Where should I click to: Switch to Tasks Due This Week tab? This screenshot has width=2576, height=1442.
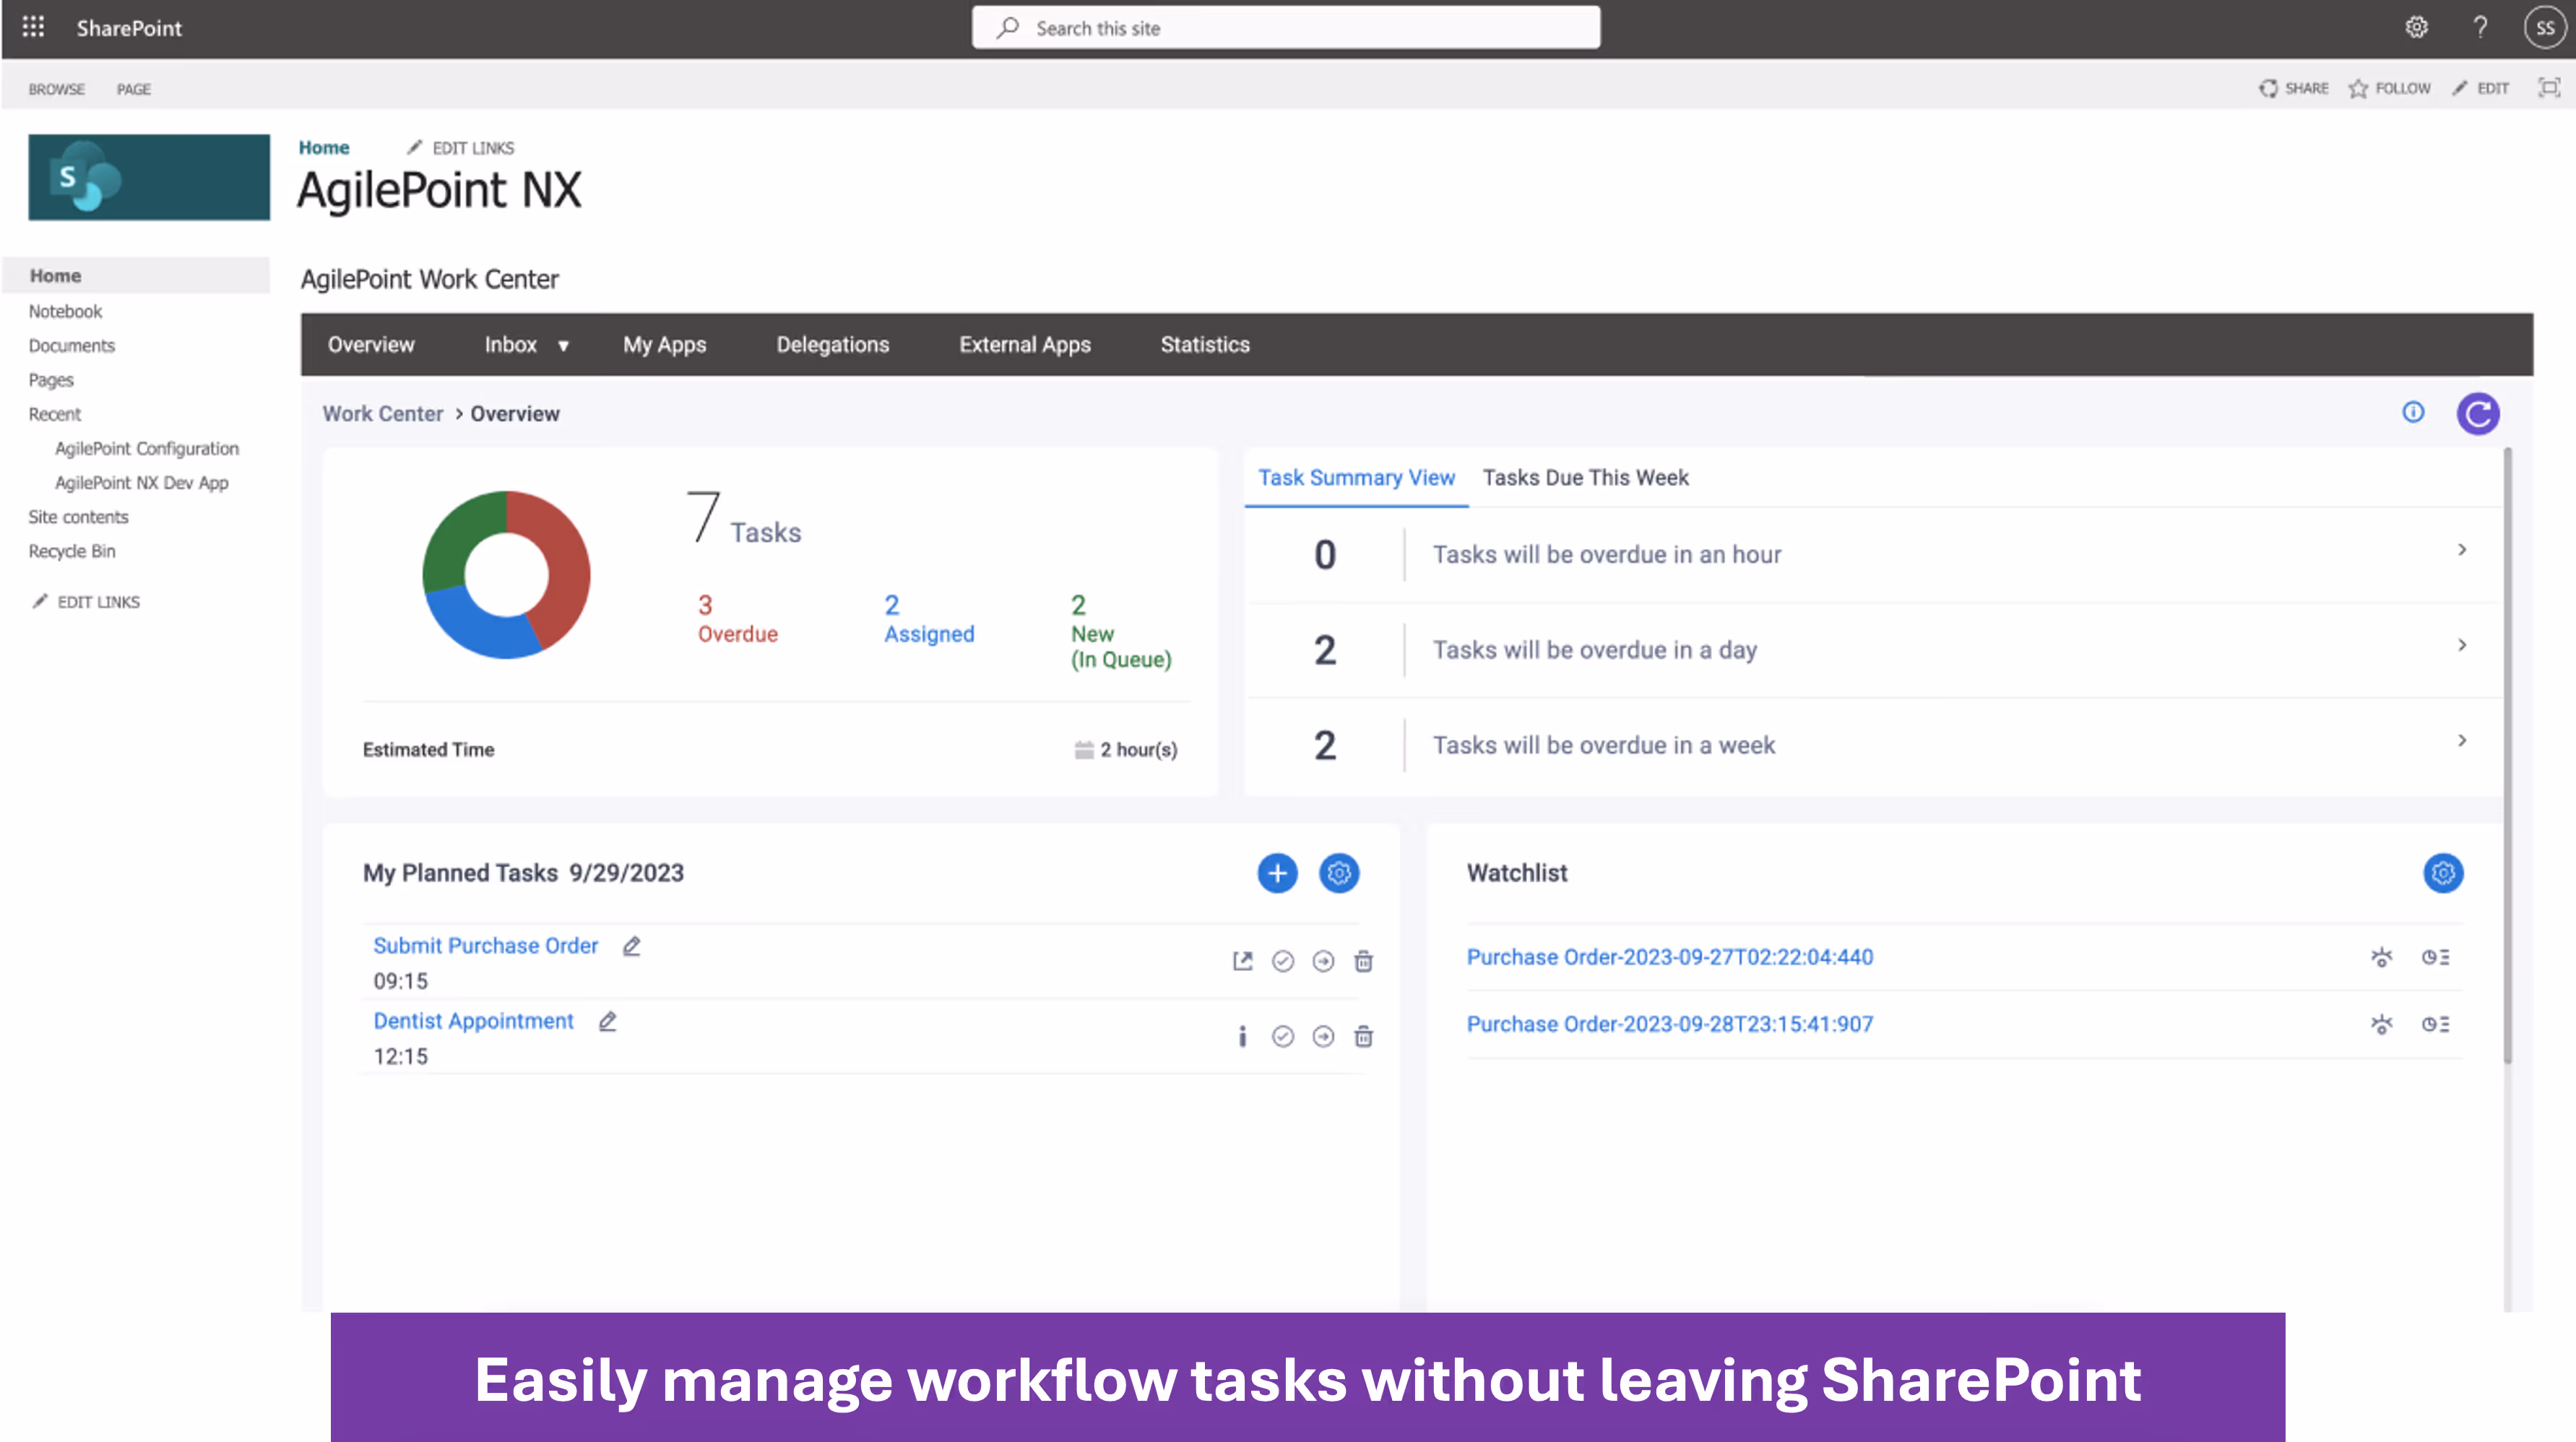[1585, 477]
